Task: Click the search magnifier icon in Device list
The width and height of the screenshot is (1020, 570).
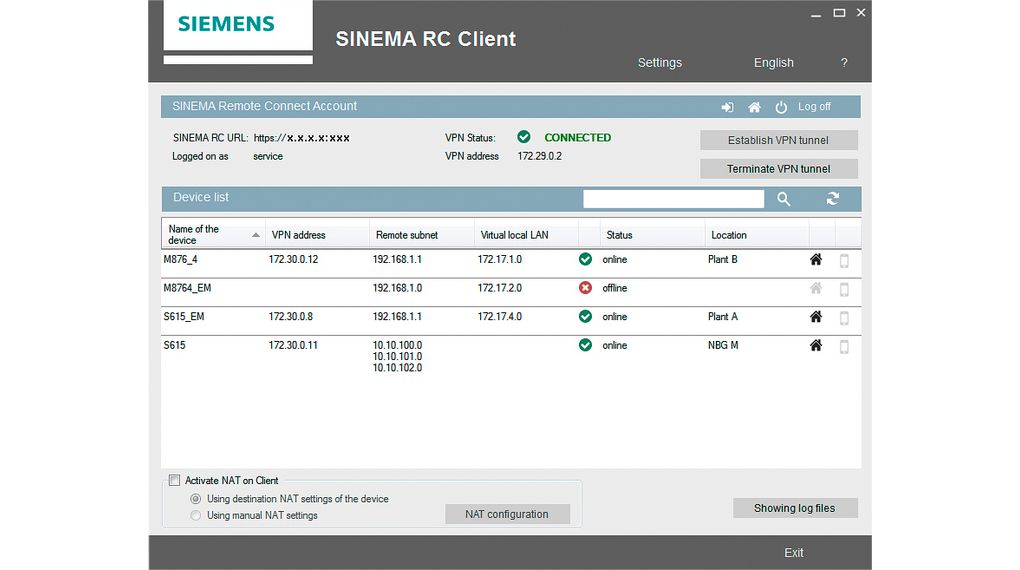Action: 783,199
